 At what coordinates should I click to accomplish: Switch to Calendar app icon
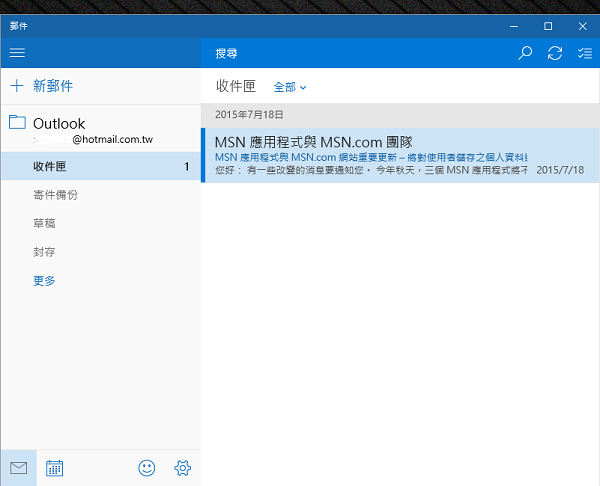54,468
